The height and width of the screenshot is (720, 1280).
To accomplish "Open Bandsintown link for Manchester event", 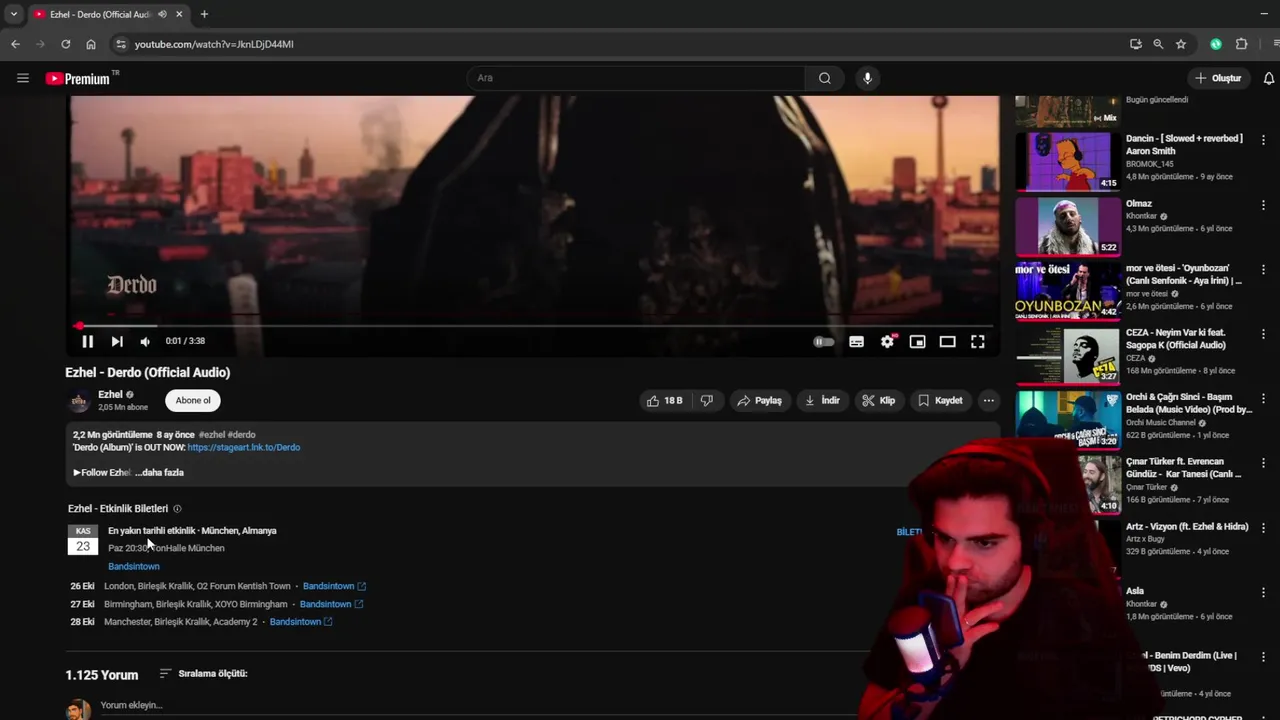I will (x=301, y=622).
